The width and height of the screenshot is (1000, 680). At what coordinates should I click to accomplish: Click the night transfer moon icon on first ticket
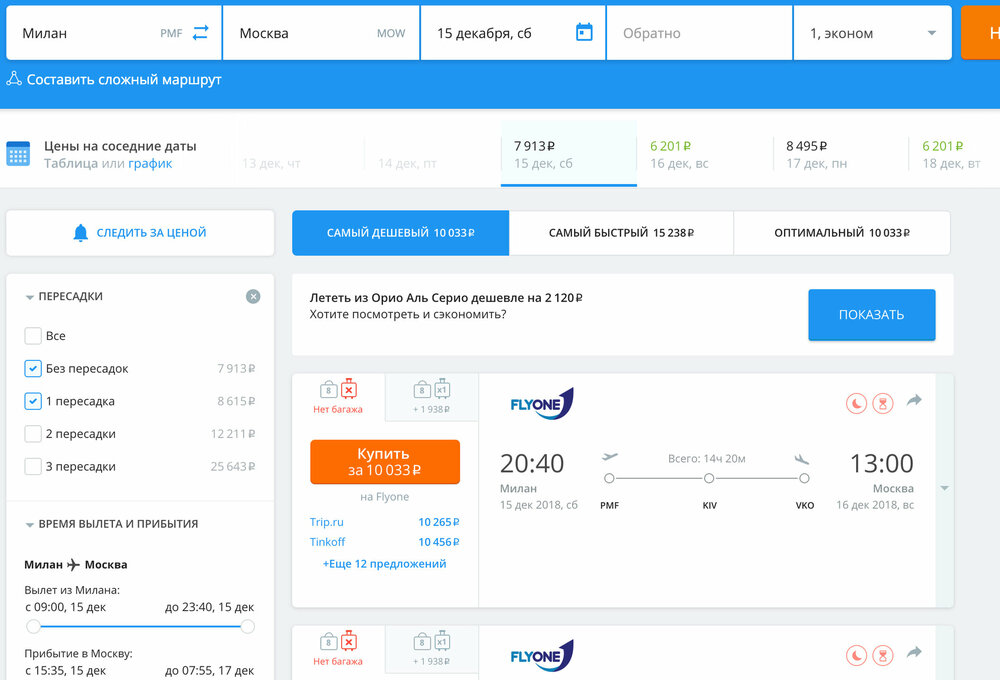(857, 403)
